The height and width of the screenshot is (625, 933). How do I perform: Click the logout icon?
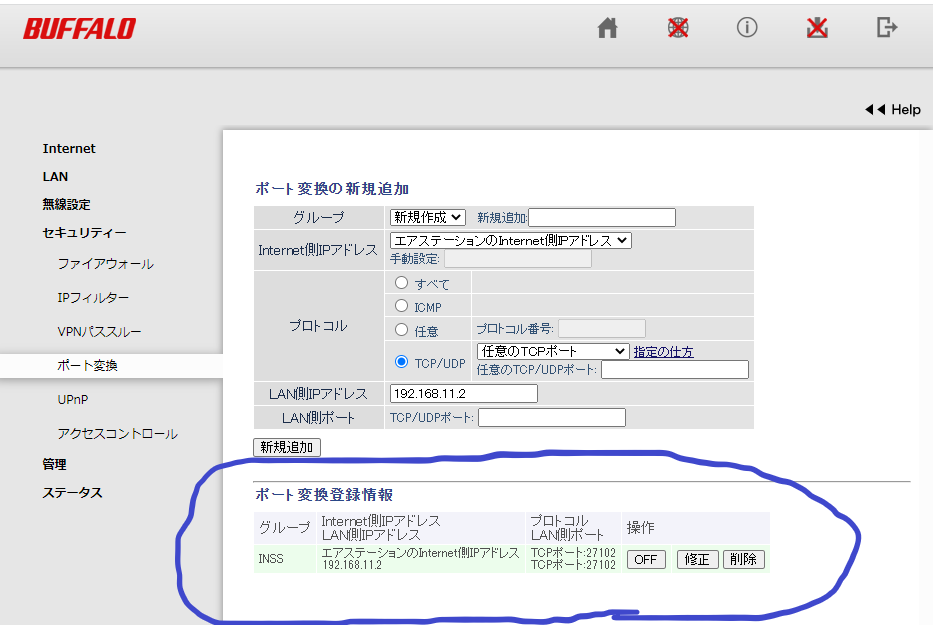(887, 27)
